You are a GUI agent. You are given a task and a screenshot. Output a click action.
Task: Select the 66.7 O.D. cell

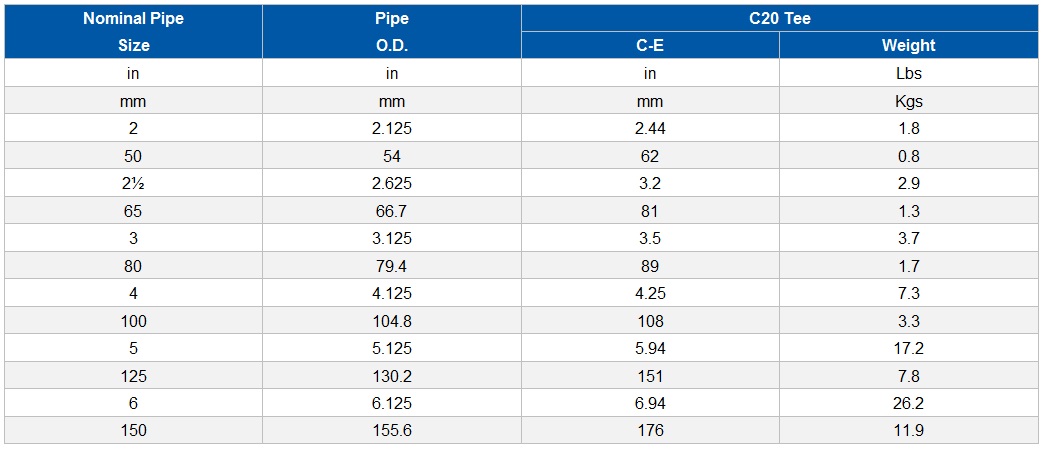[x=392, y=211]
